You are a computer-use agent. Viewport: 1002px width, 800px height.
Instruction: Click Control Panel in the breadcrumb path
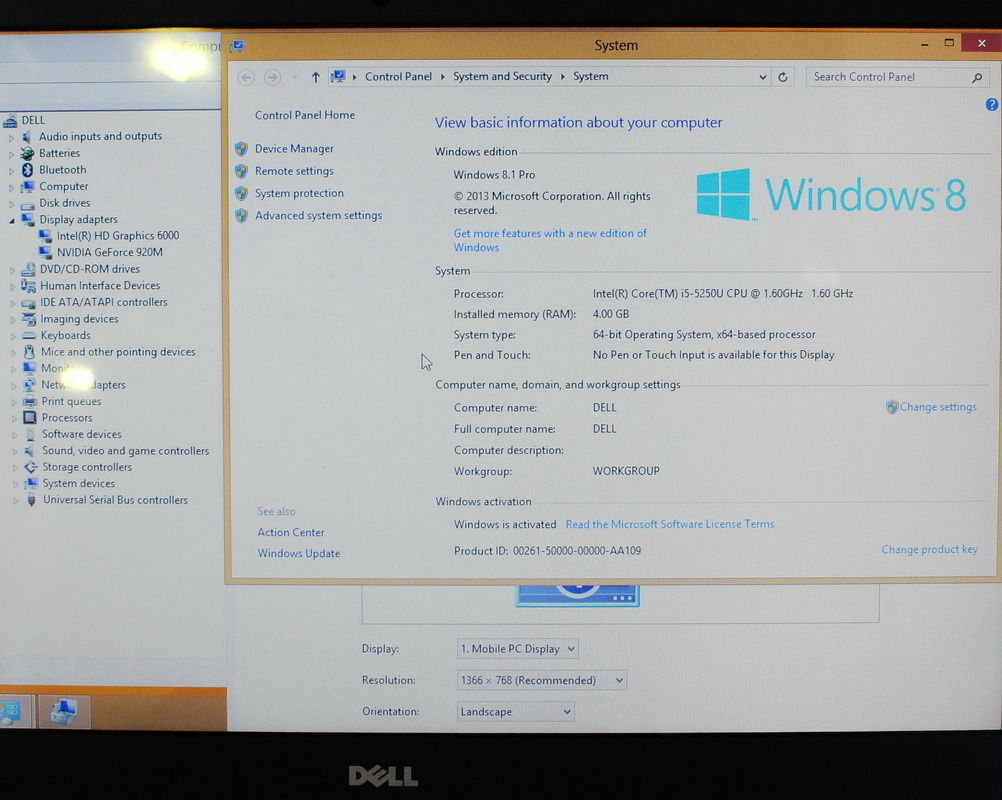(398, 77)
